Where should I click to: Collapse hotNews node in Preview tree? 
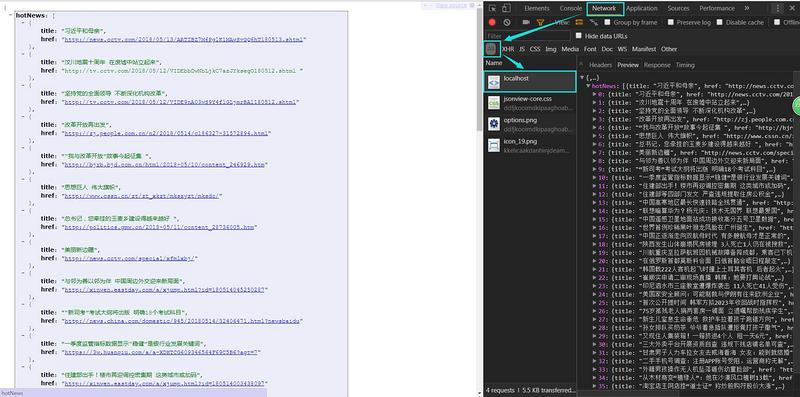click(588, 86)
